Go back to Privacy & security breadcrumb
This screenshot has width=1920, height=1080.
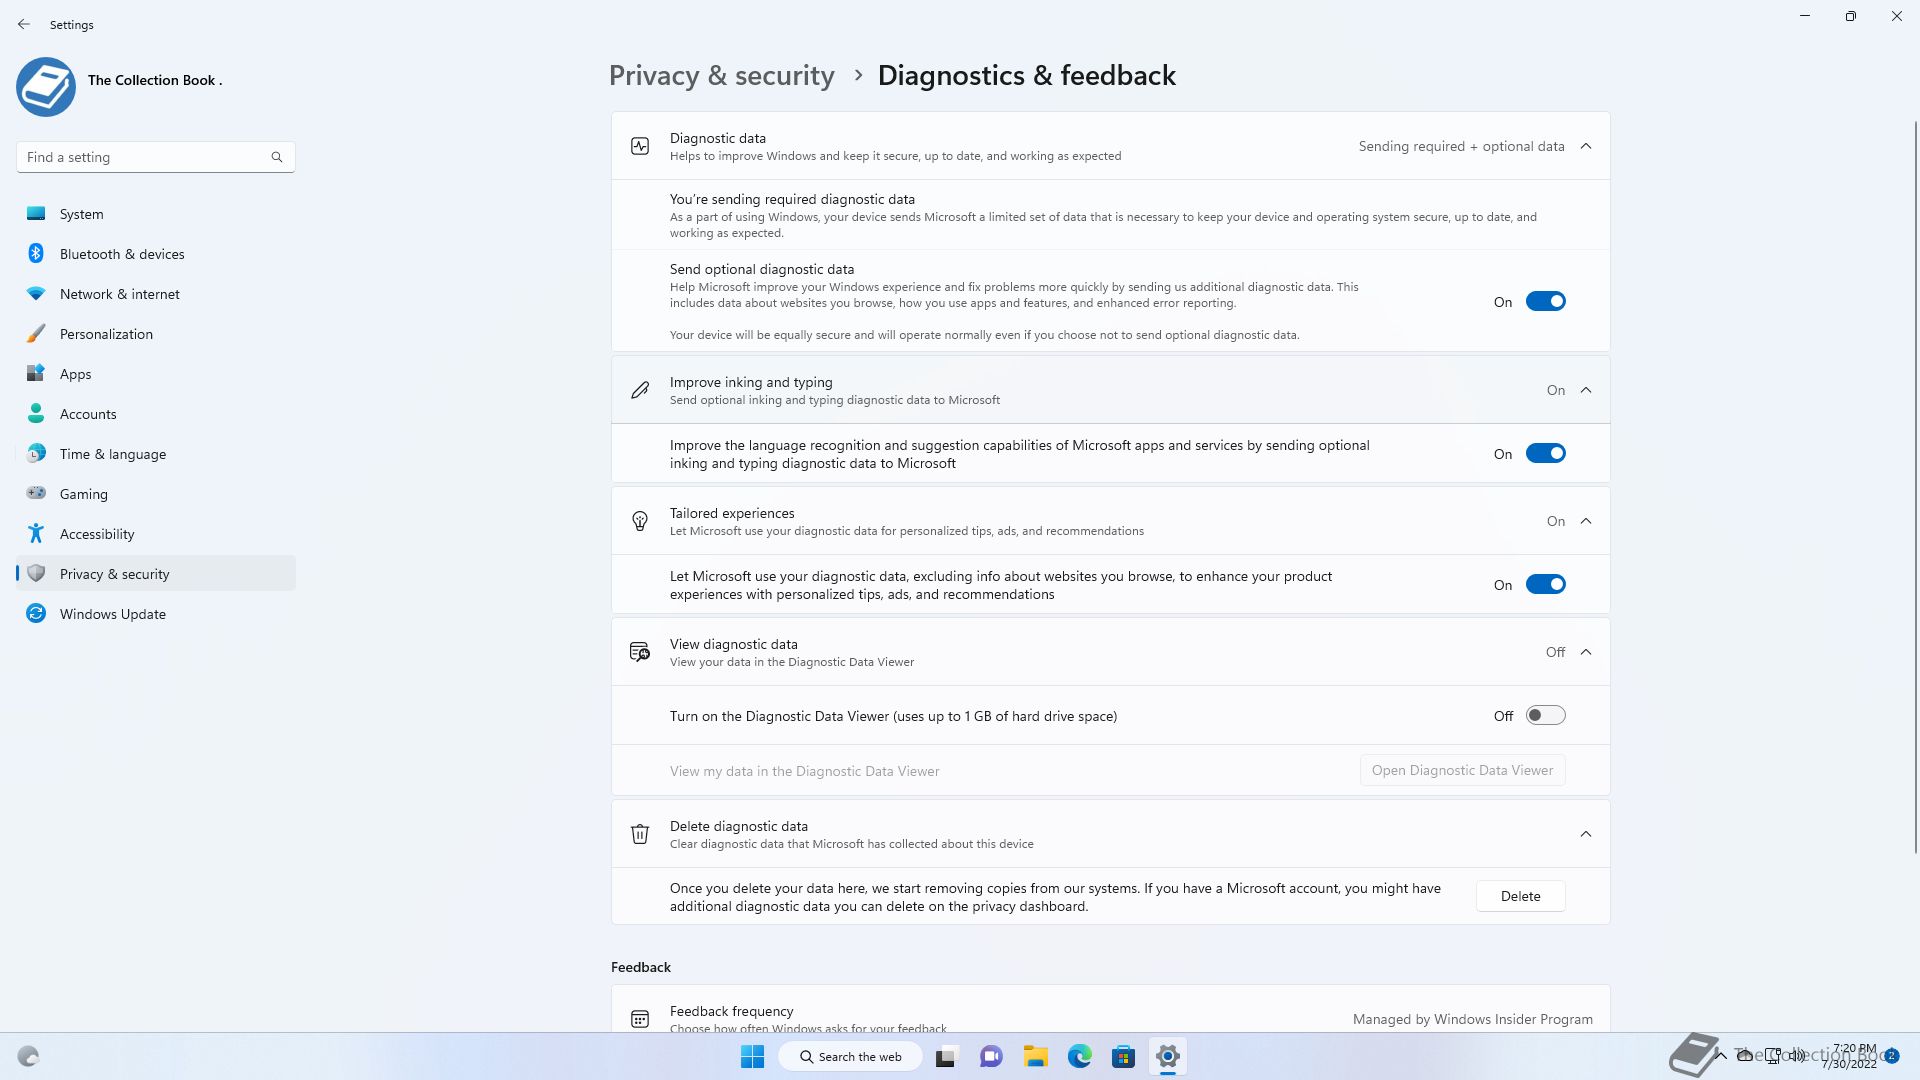(x=721, y=76)
